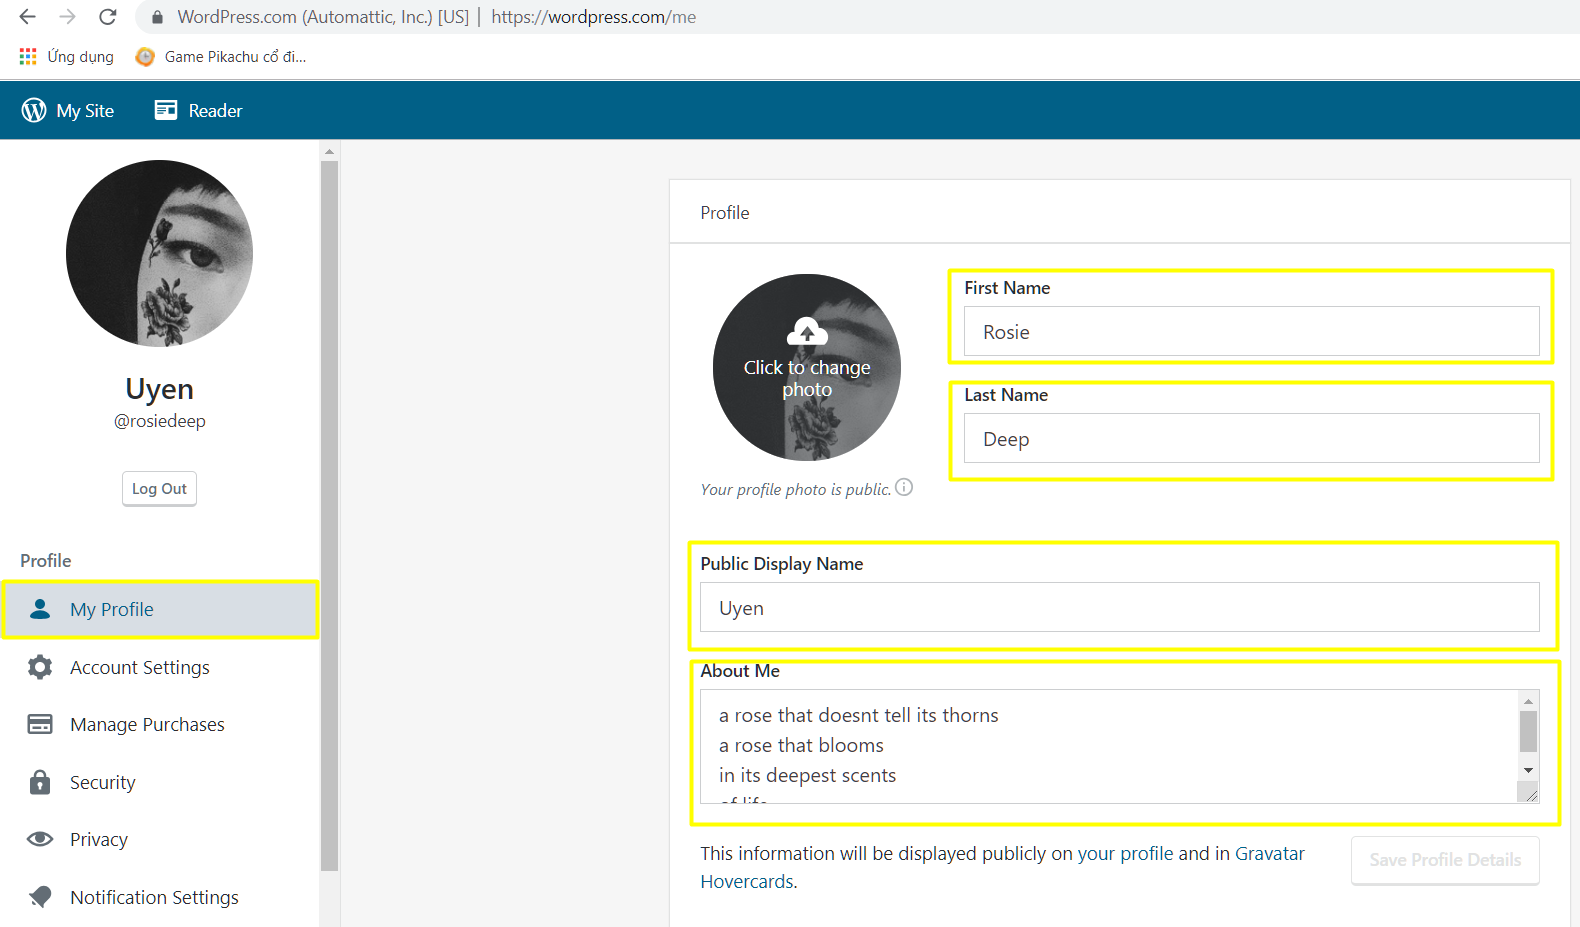Click the Privacy eye icon
Viewport: 1580px width, 927px height.
(x=40, y=839)
